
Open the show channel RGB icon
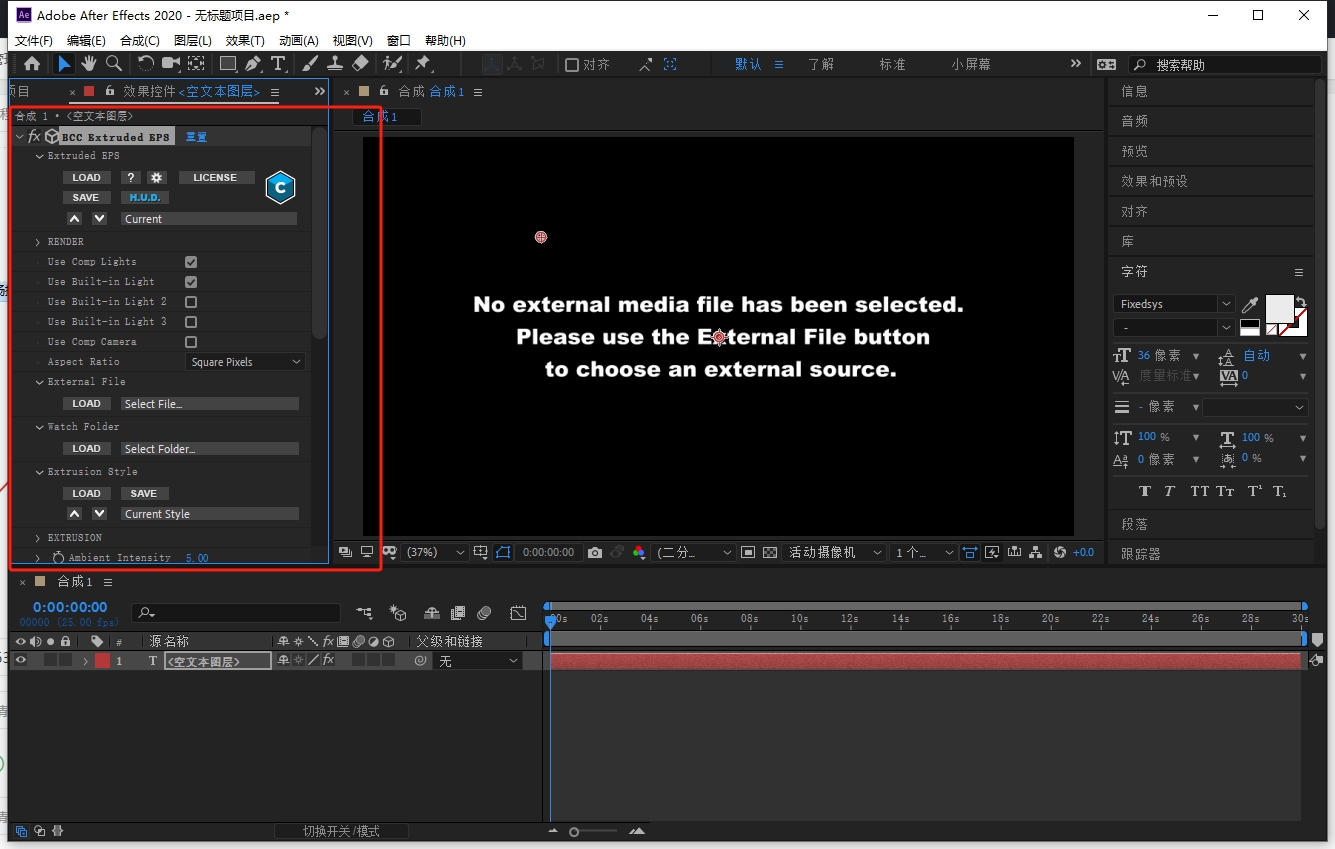(x=639, y=552)
